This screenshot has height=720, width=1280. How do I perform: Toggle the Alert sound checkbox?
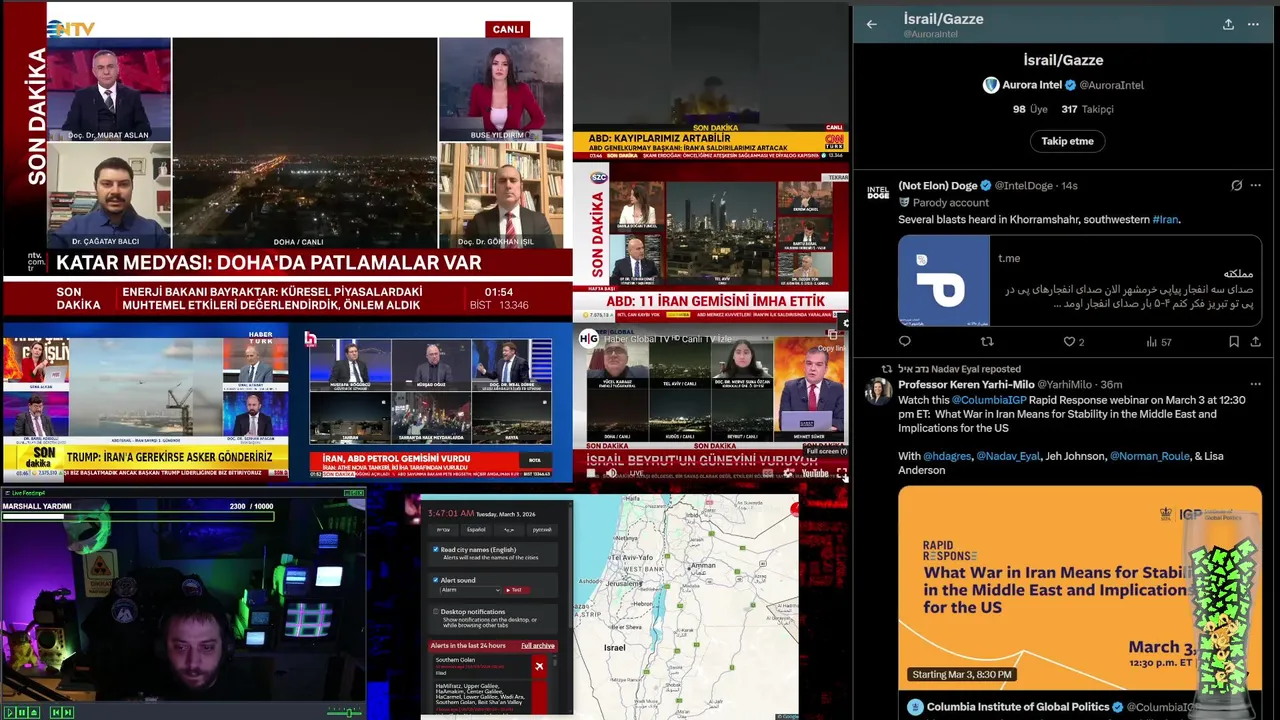tap(436, 580)
